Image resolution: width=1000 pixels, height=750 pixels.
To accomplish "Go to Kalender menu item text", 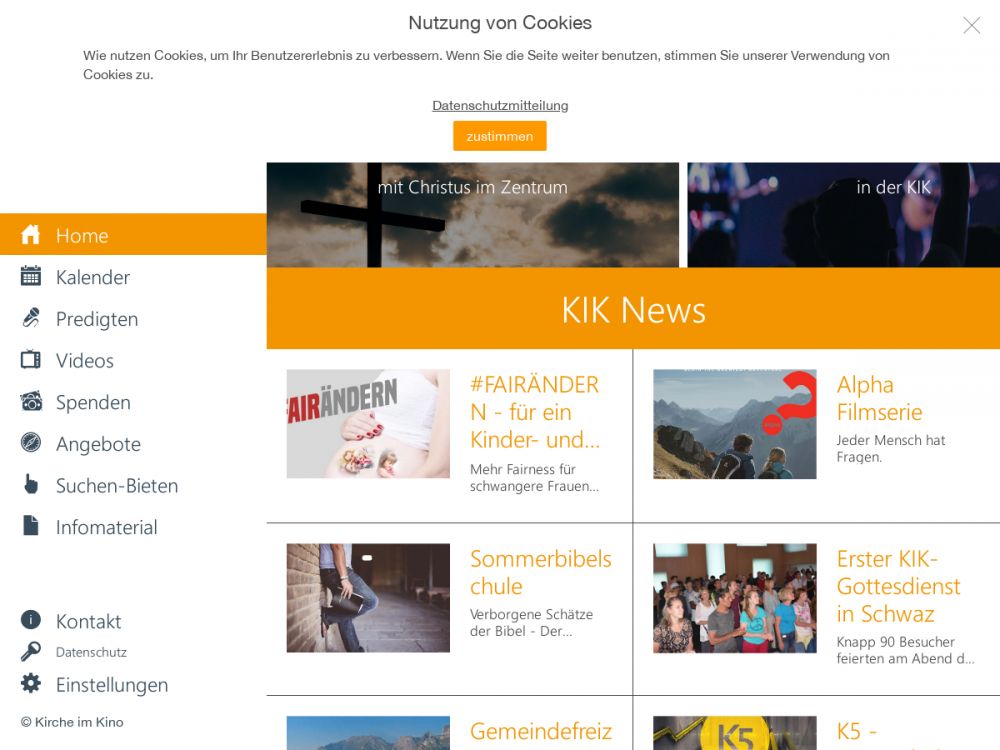I will [x=93, y=277].
